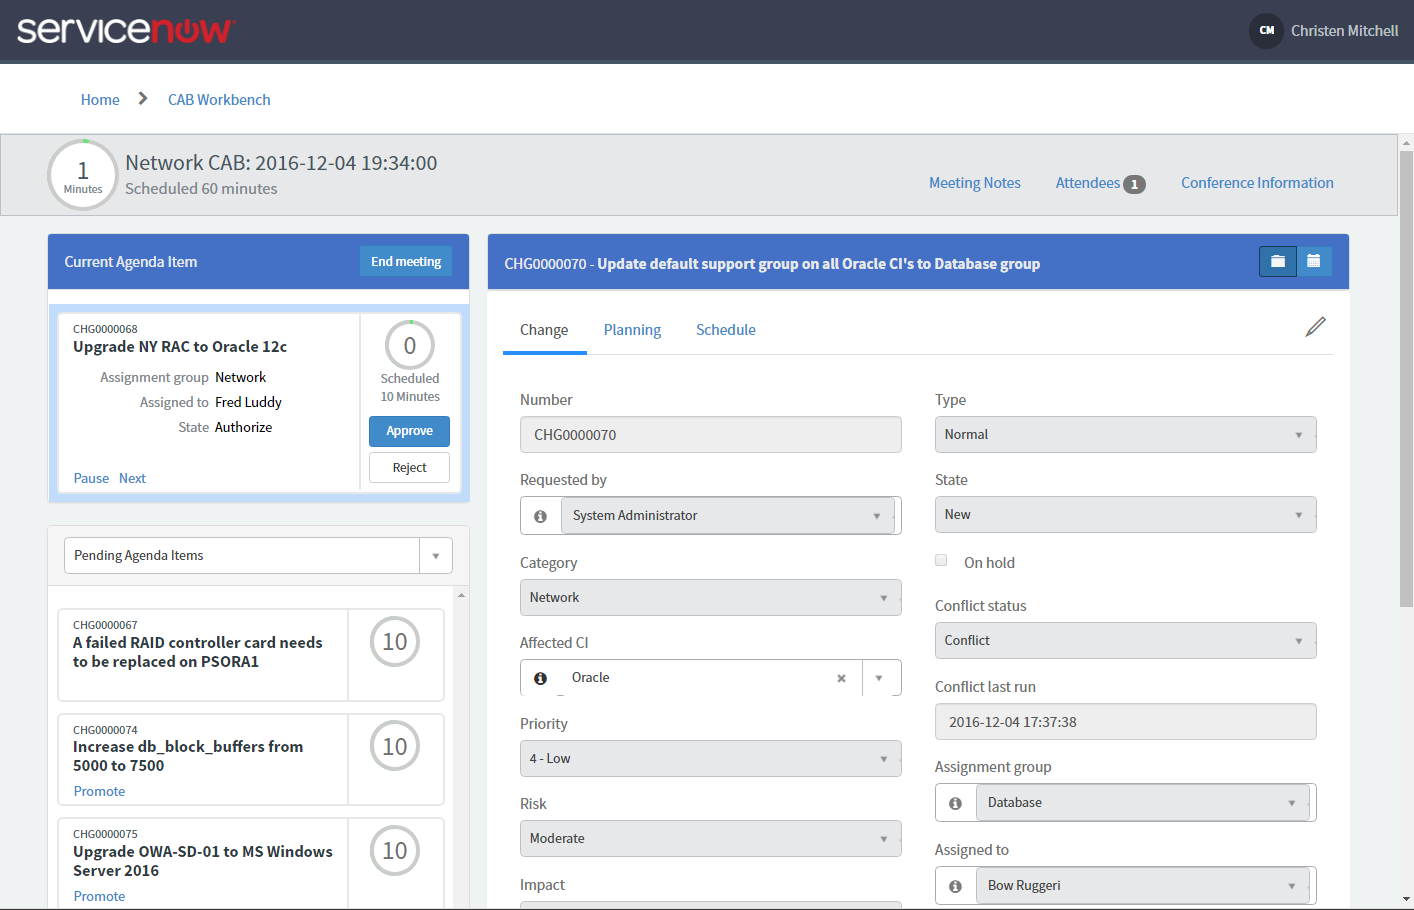Viewport: 1414px width, 910px height.
Task: Expand the Requested by System Administrator dropdown
Action: point(727,516)
